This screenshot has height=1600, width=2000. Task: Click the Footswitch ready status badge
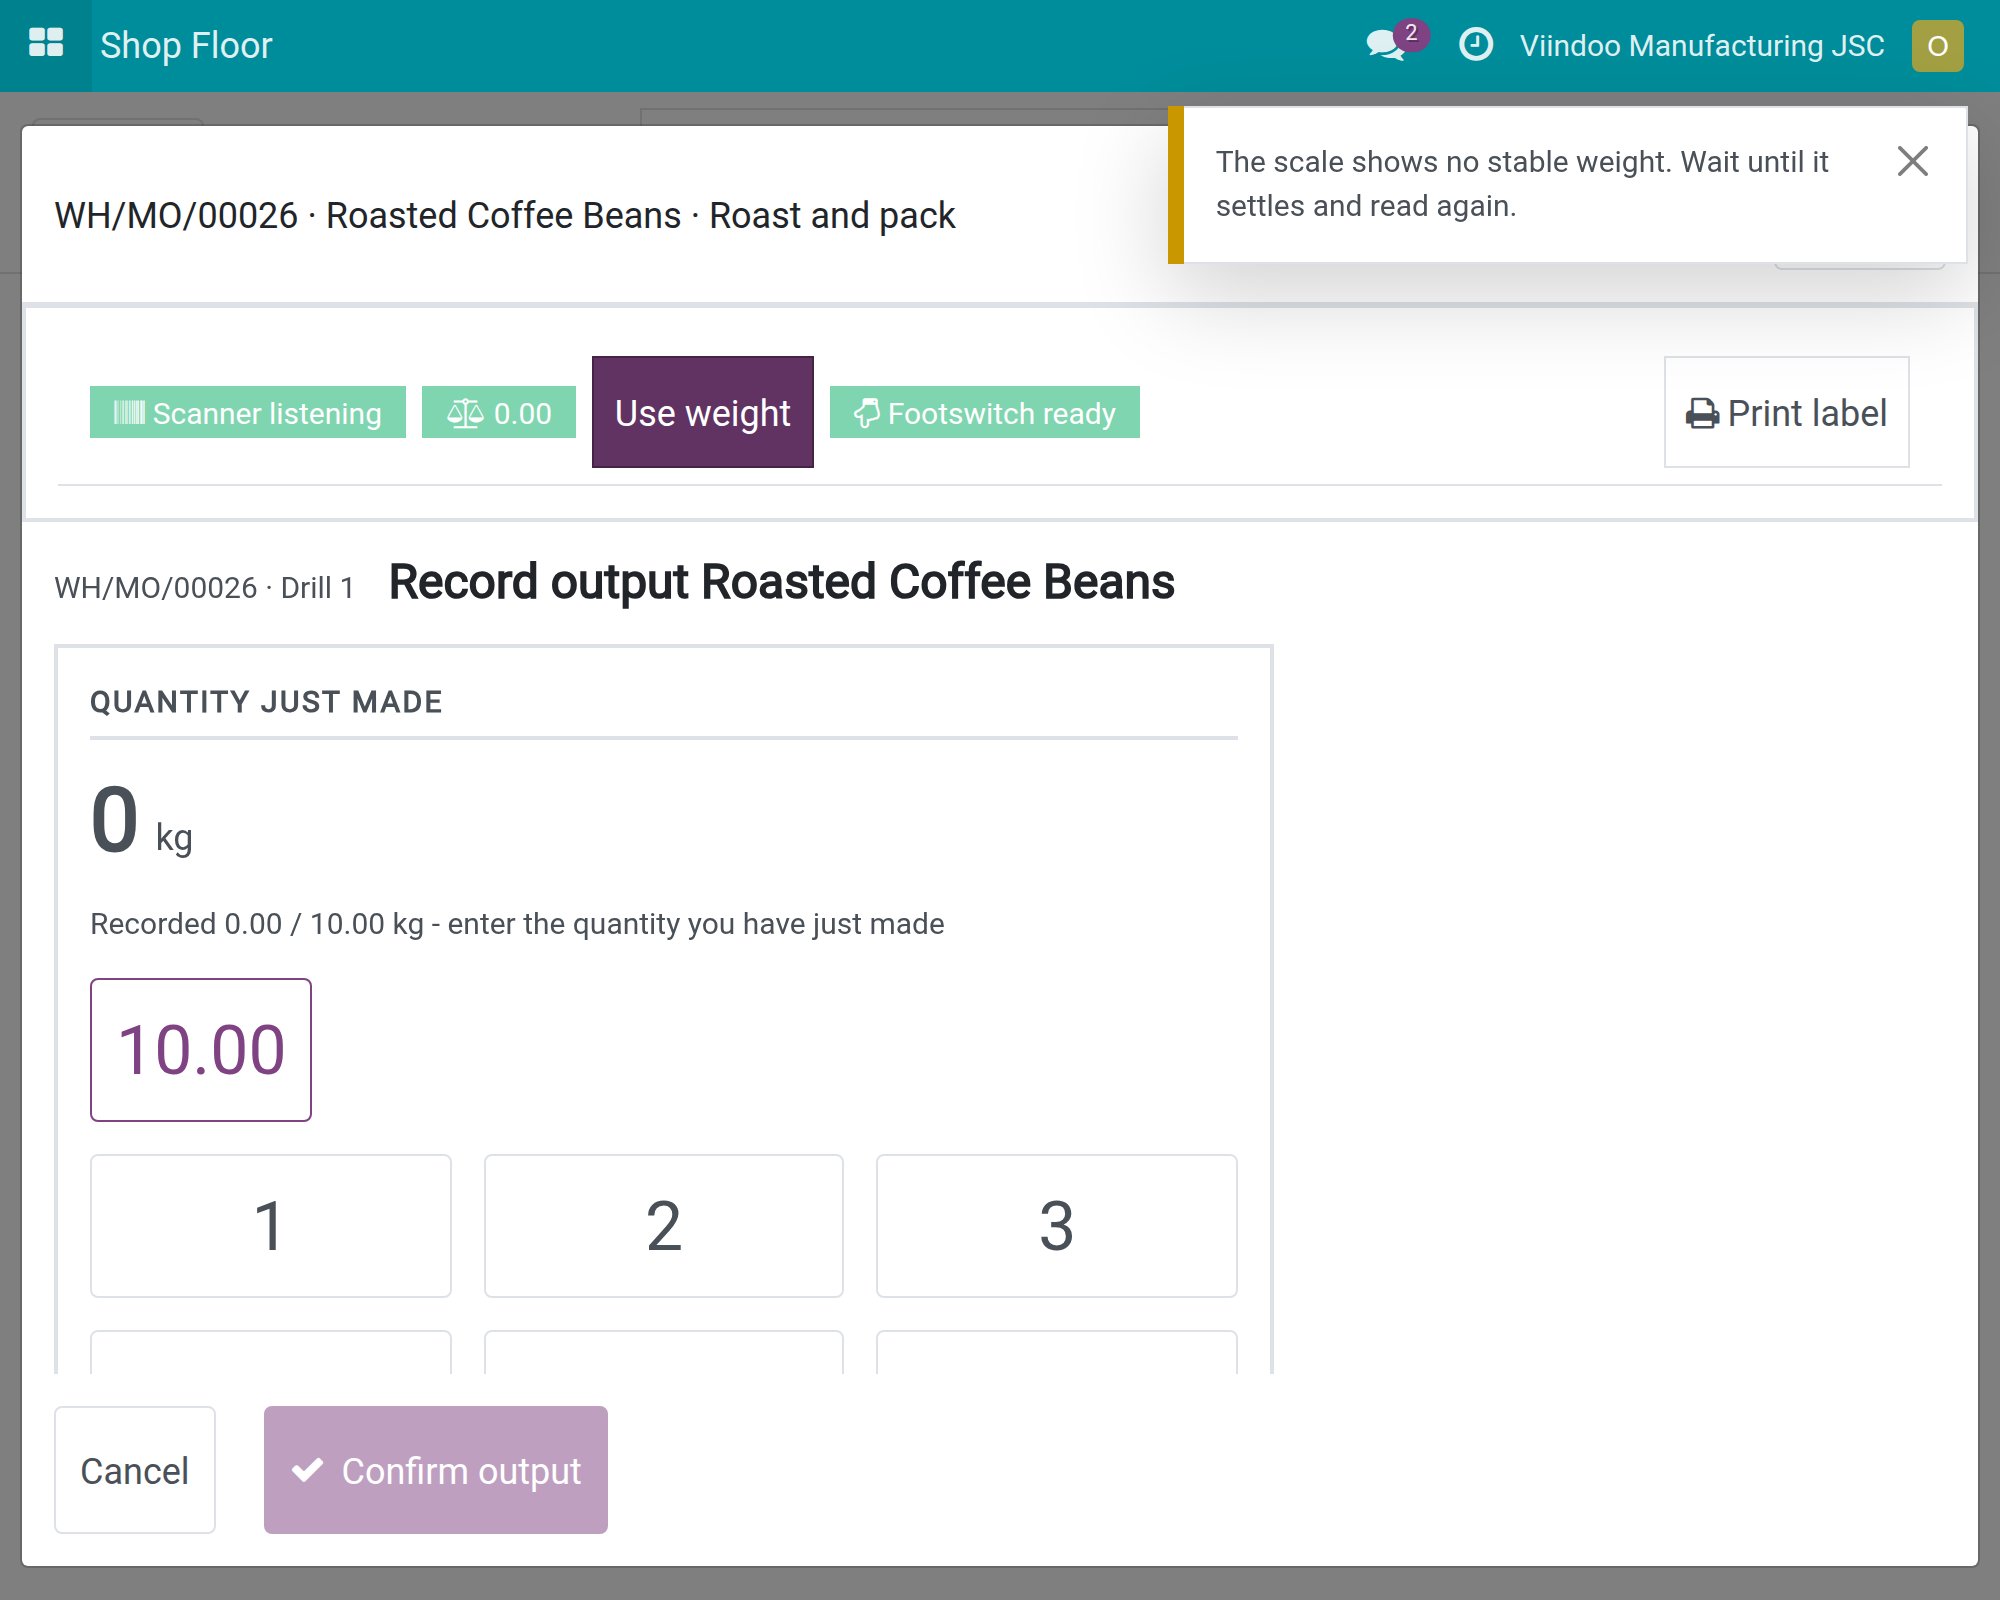tap(985, 412)
